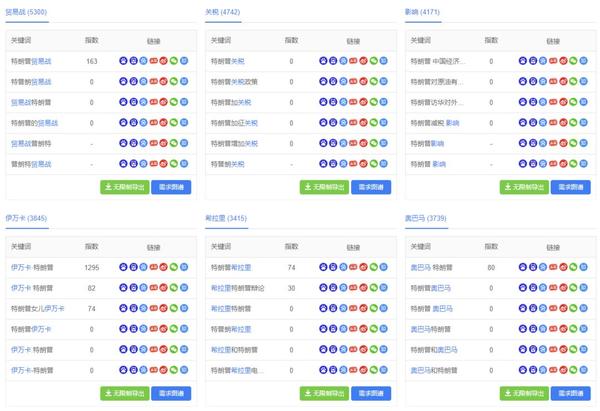The image size is (600, 411).
Task: Click Baidu paw icon in 特朗普 中国经济 row
Action: tap(523, 60)
